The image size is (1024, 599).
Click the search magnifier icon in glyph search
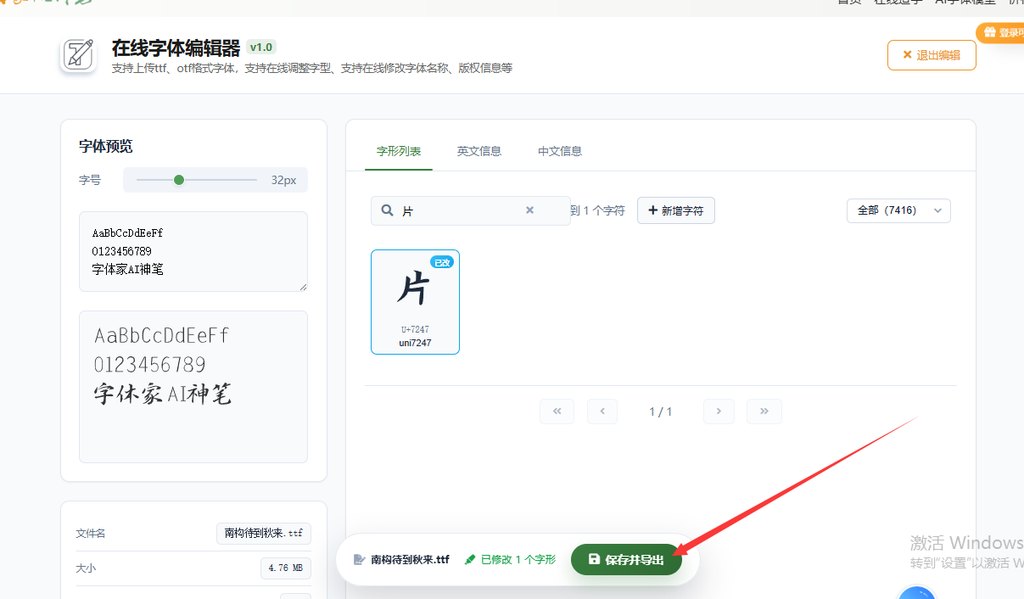pyautogui.click(x=386, y=210)
